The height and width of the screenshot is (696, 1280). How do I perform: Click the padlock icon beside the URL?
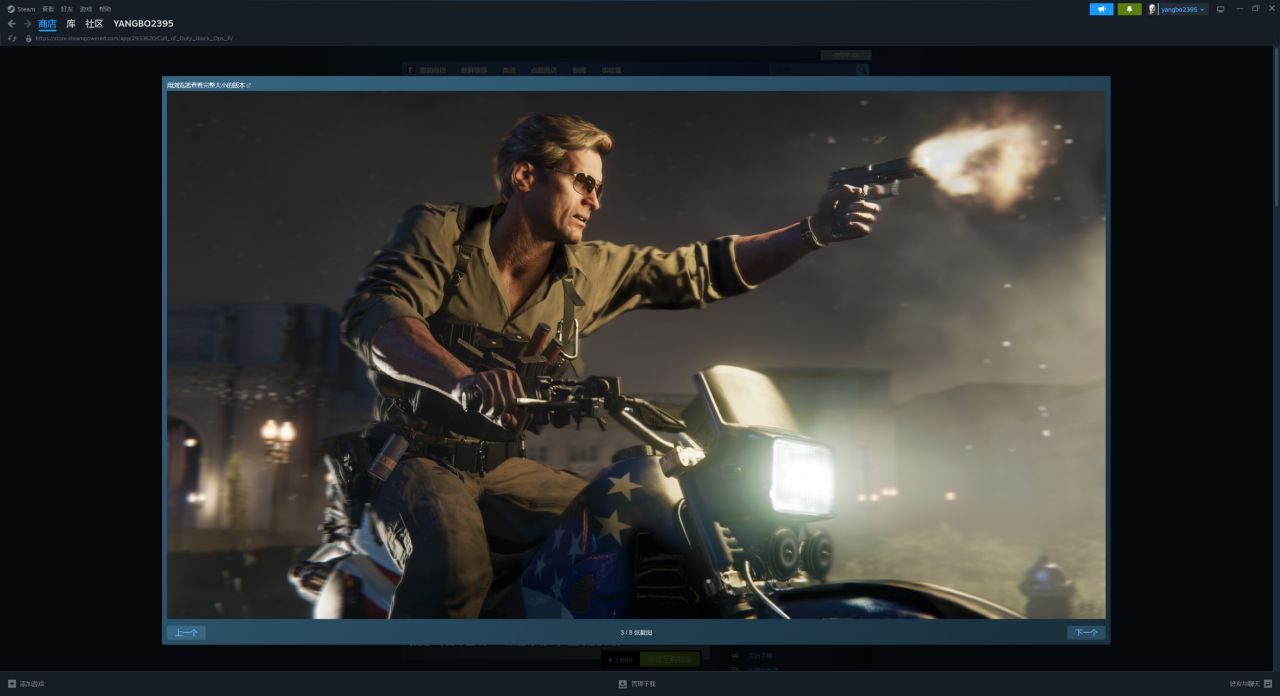point(28,38)
